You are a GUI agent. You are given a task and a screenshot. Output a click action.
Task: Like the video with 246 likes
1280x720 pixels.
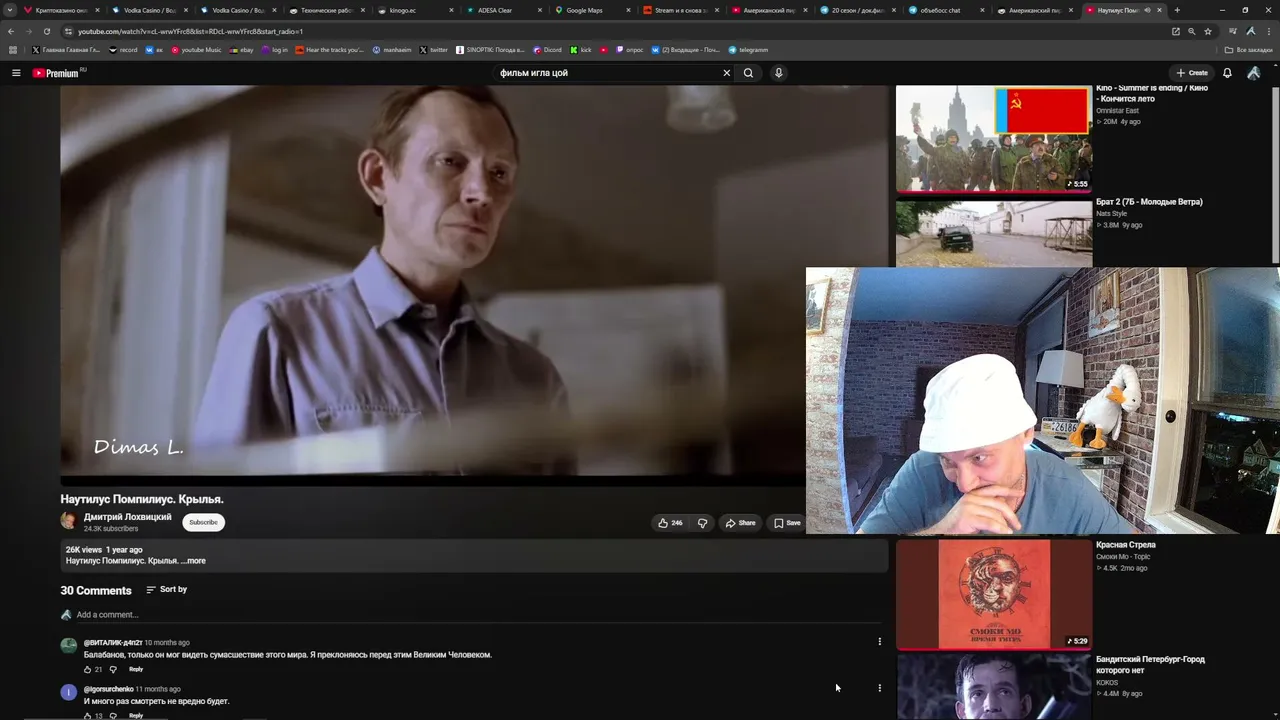coord(670,523)
